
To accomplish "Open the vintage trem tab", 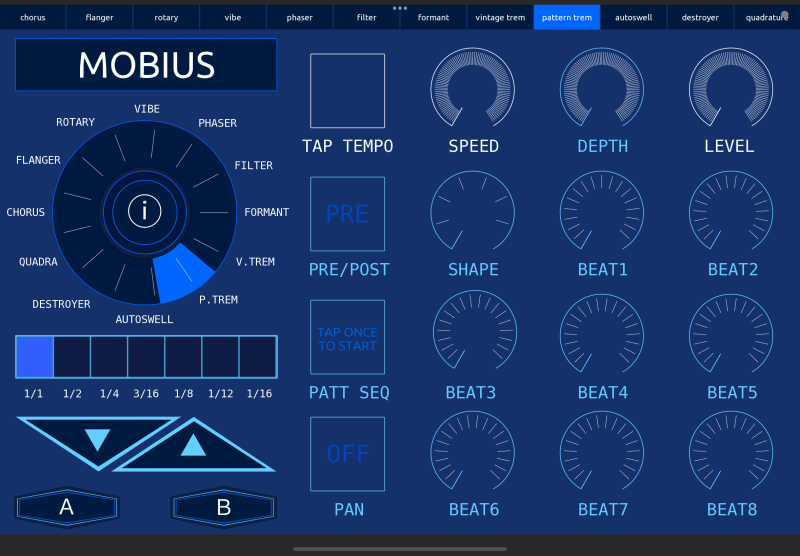I will (500, 17).
